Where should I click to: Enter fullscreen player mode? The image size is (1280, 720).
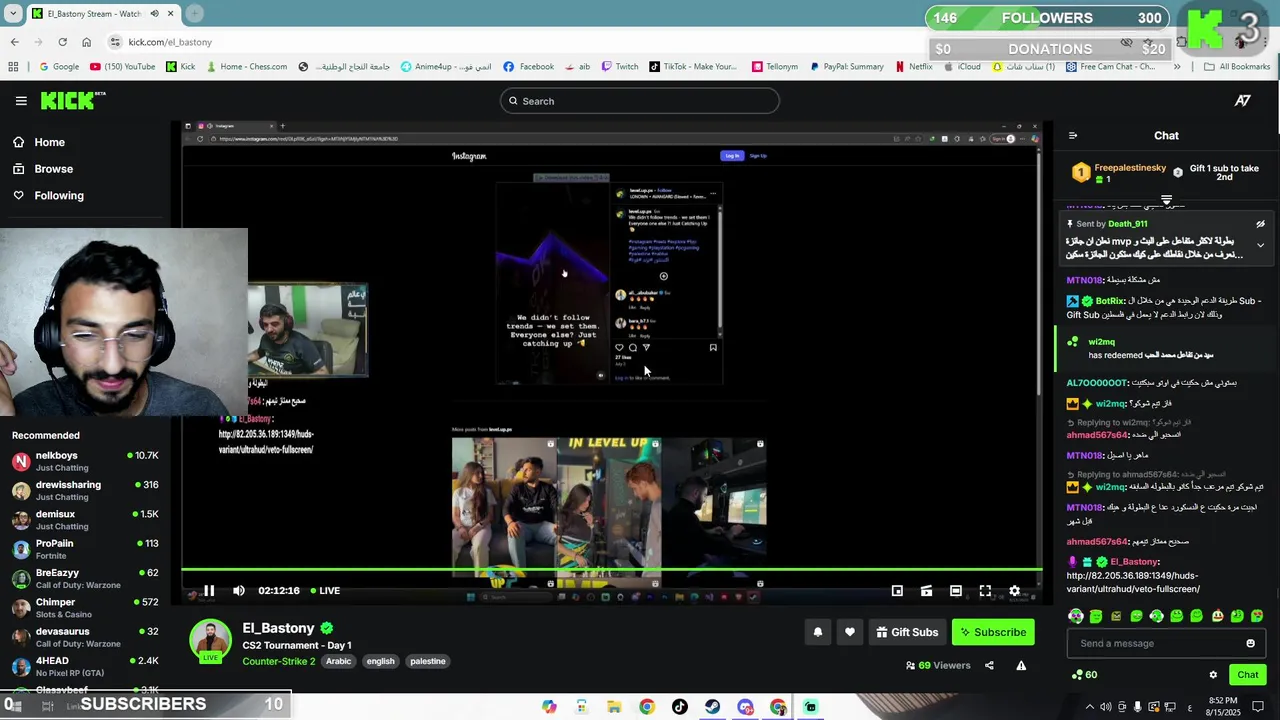click(x=985, y=591)
